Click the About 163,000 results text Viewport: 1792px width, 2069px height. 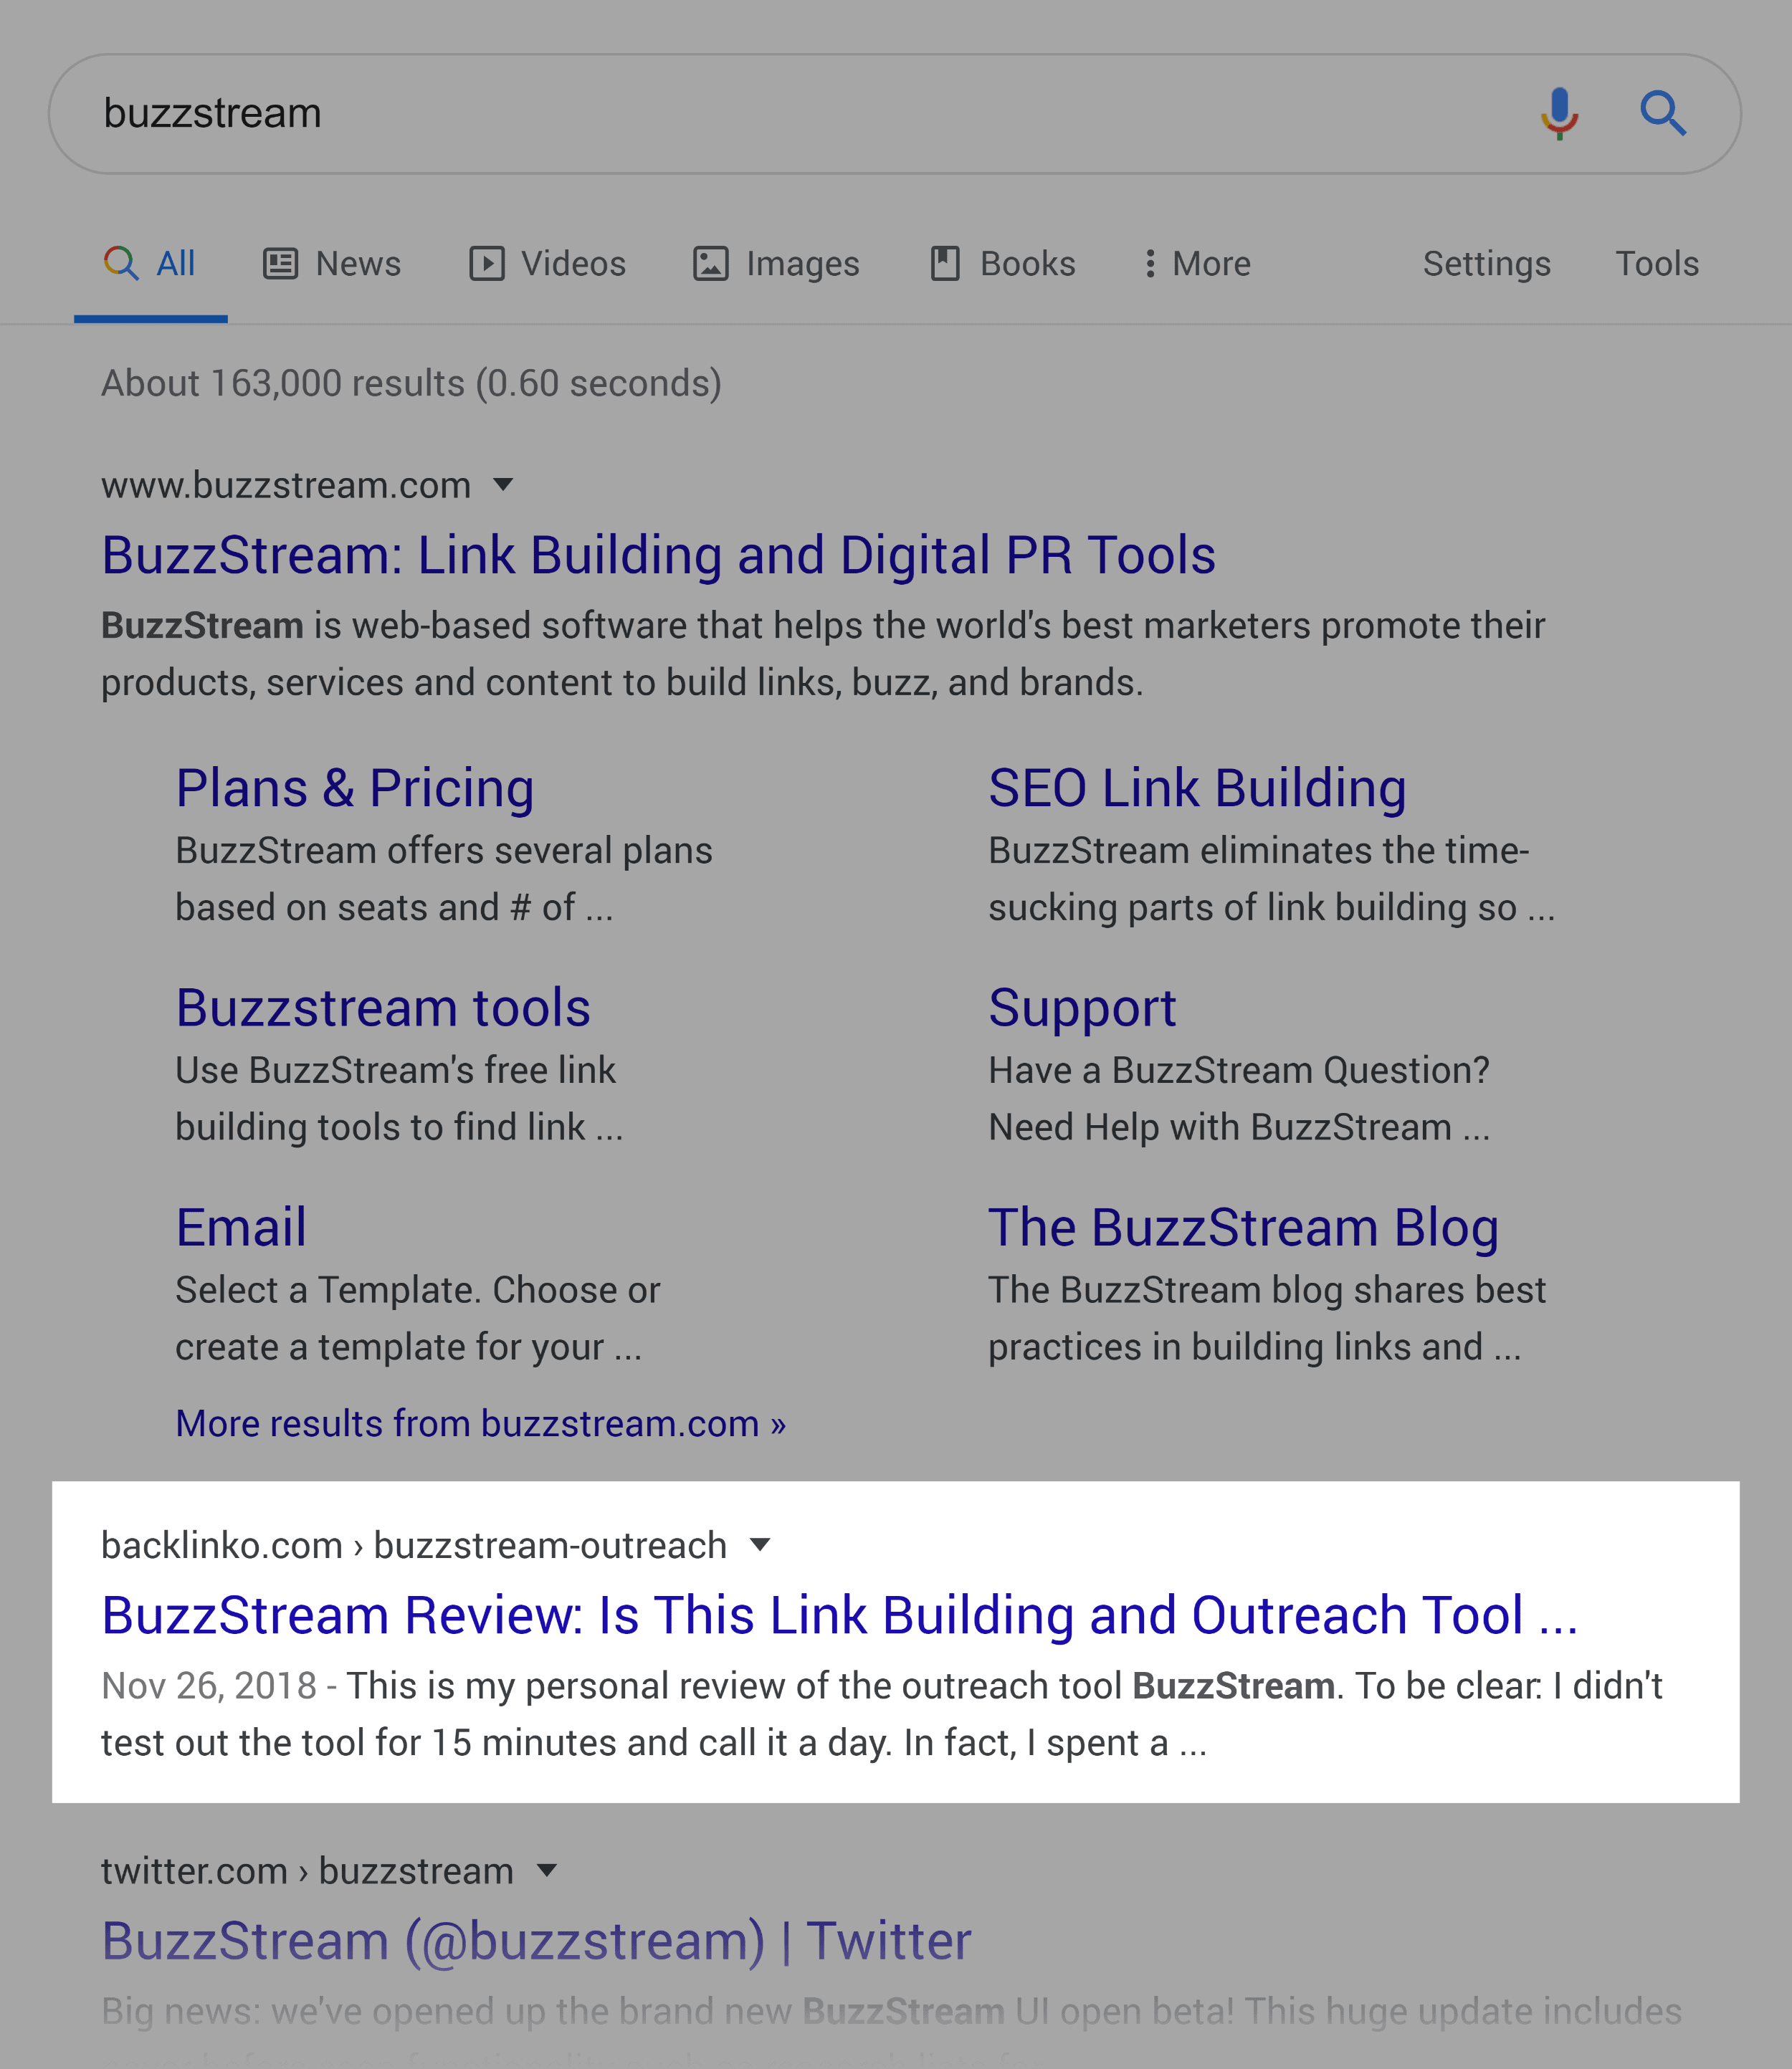click(411, 384)
